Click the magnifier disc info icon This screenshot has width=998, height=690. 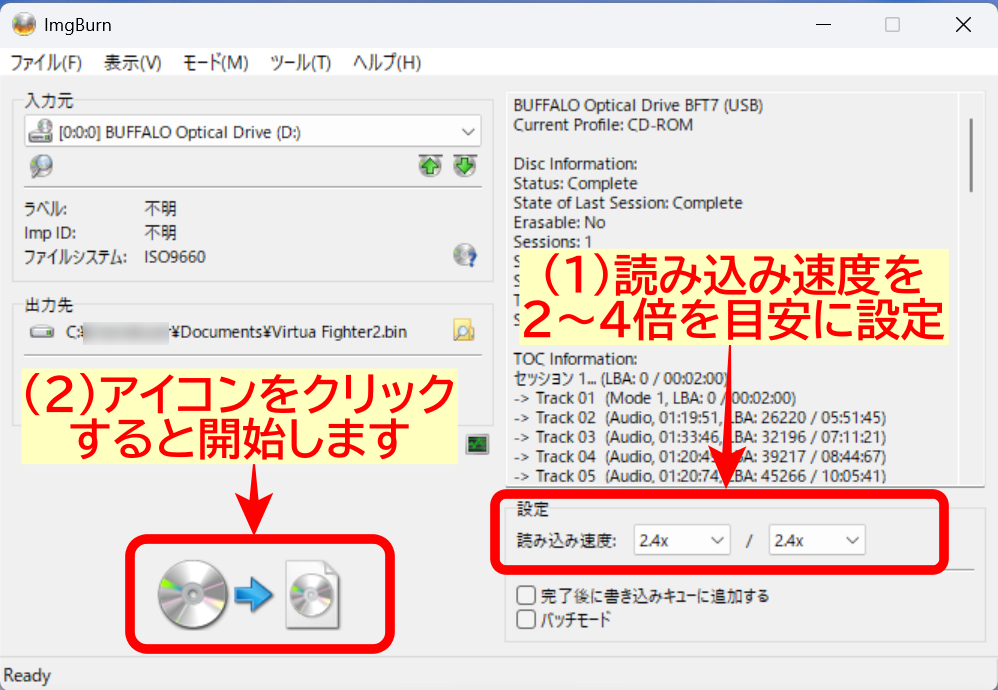point(41,166)
